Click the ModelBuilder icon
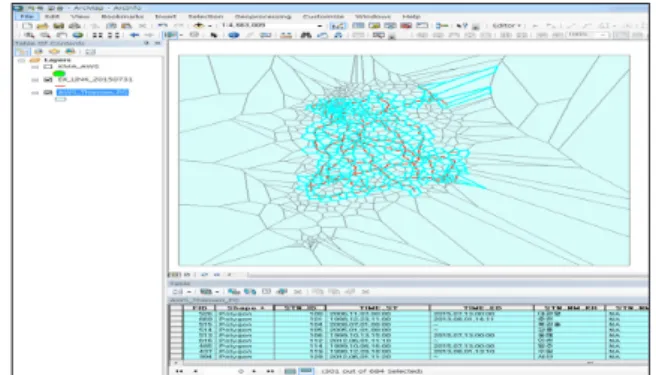 click(442, 26)
